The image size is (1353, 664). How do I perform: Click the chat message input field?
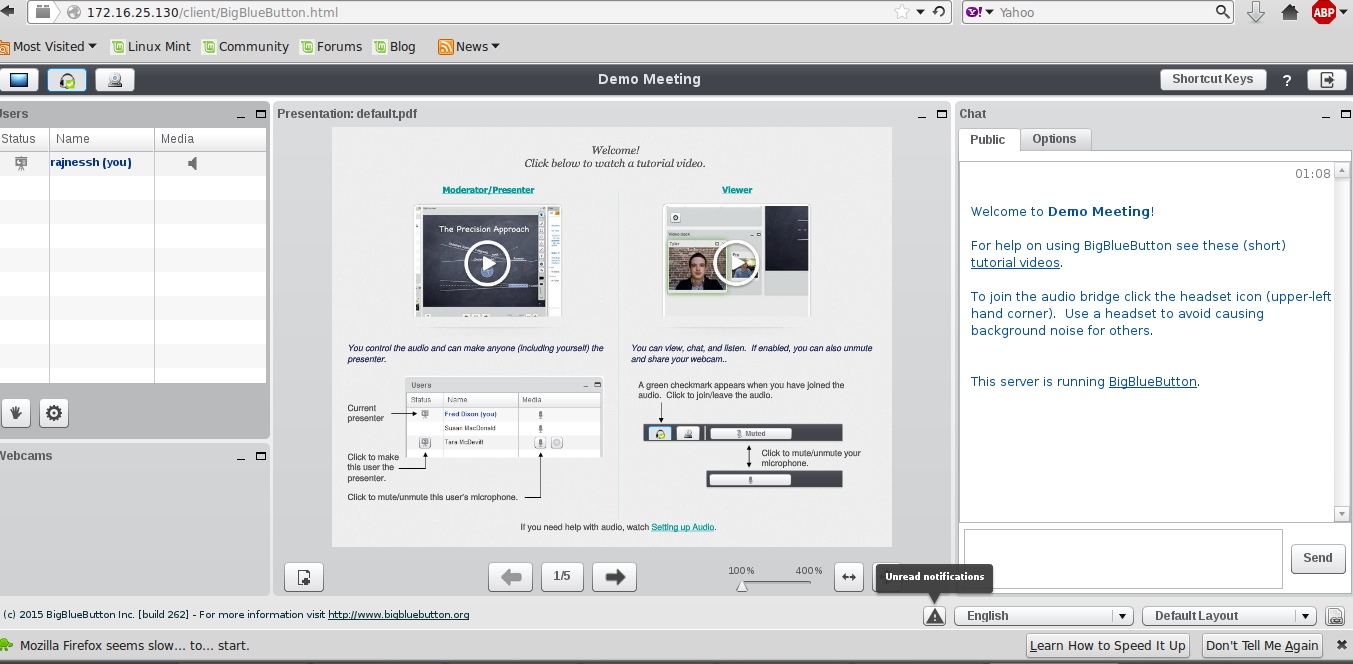pos(1123,558)
